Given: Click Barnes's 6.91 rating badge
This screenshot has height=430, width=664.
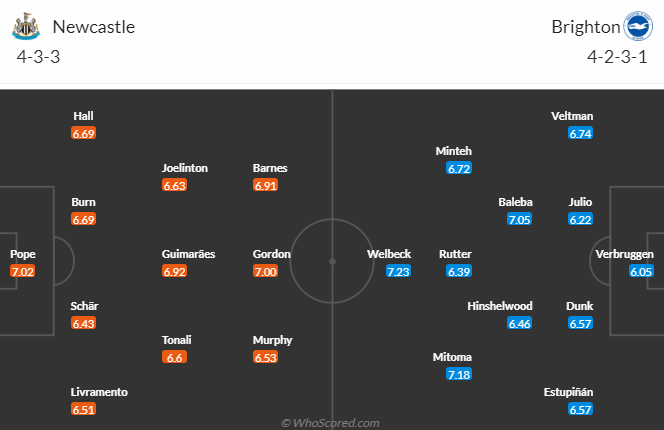Looking at the screenshot, I should pos(266,185).
